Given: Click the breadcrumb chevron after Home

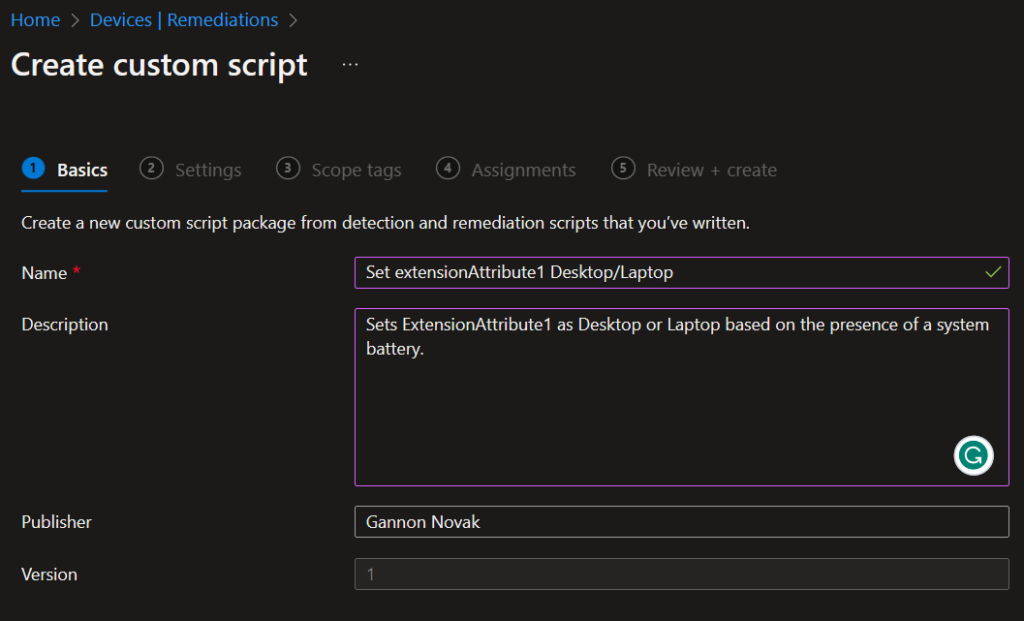Looking at the screenshot, I should click(x=75, y=20).
